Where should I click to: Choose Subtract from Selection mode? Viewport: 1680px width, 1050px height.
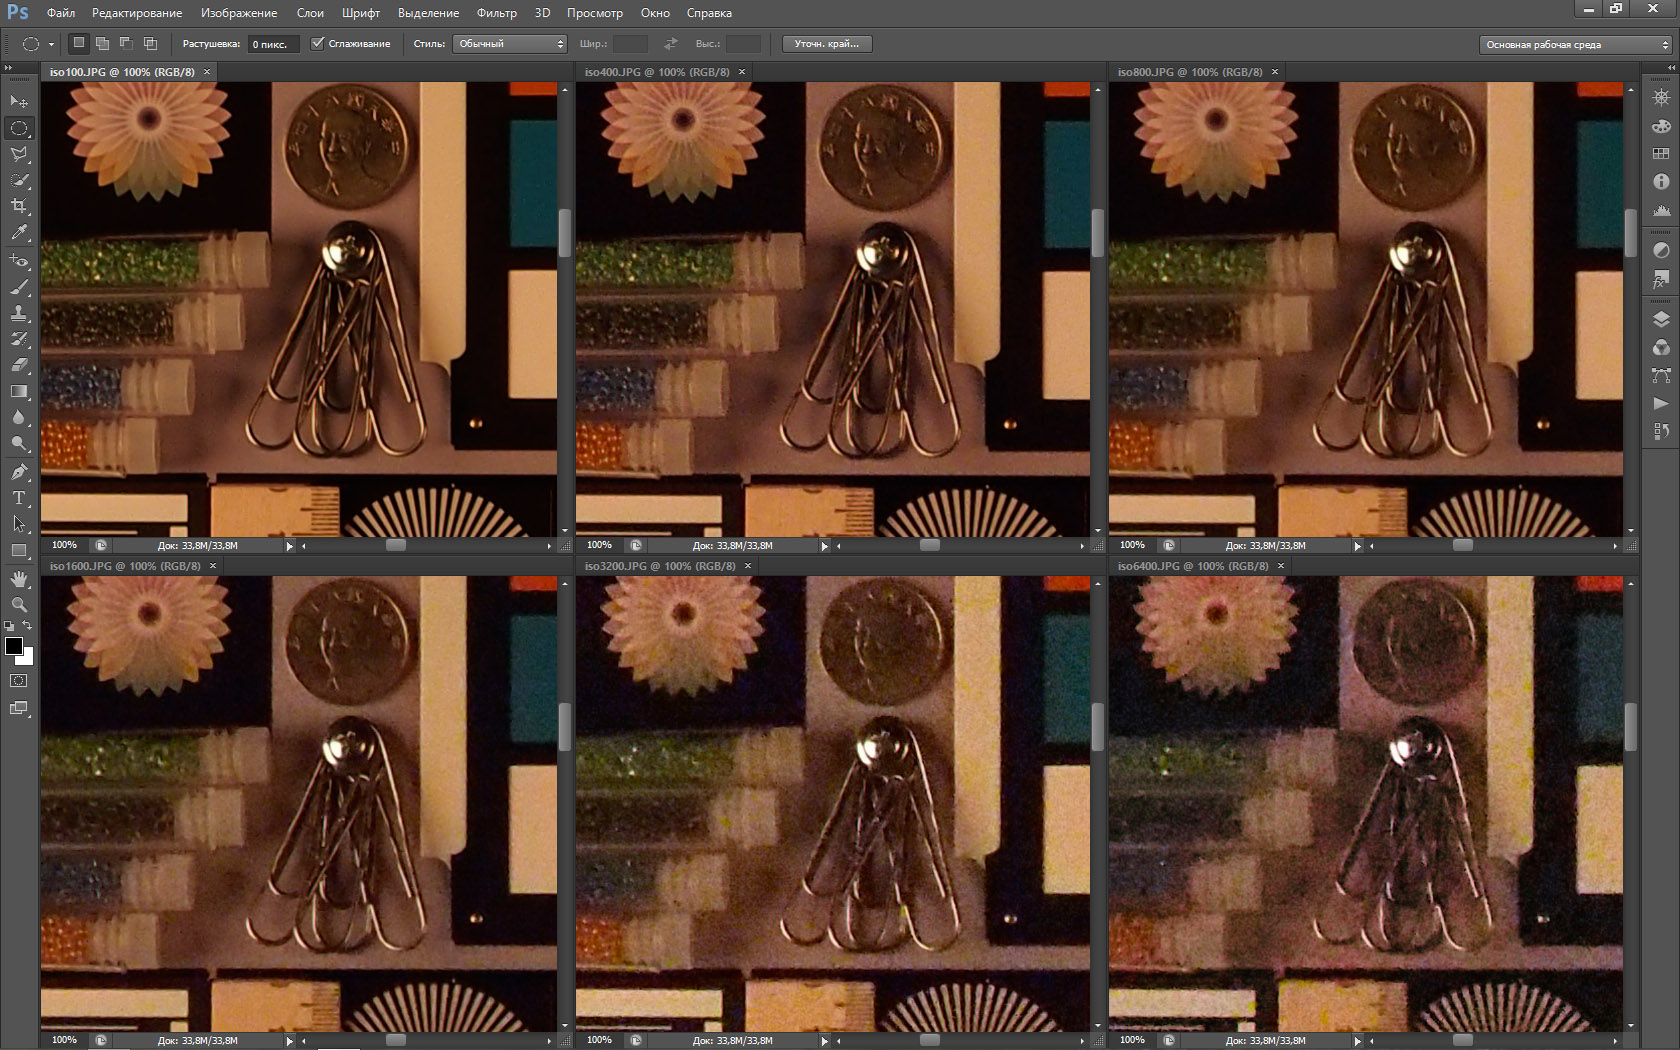click(126, 43)
